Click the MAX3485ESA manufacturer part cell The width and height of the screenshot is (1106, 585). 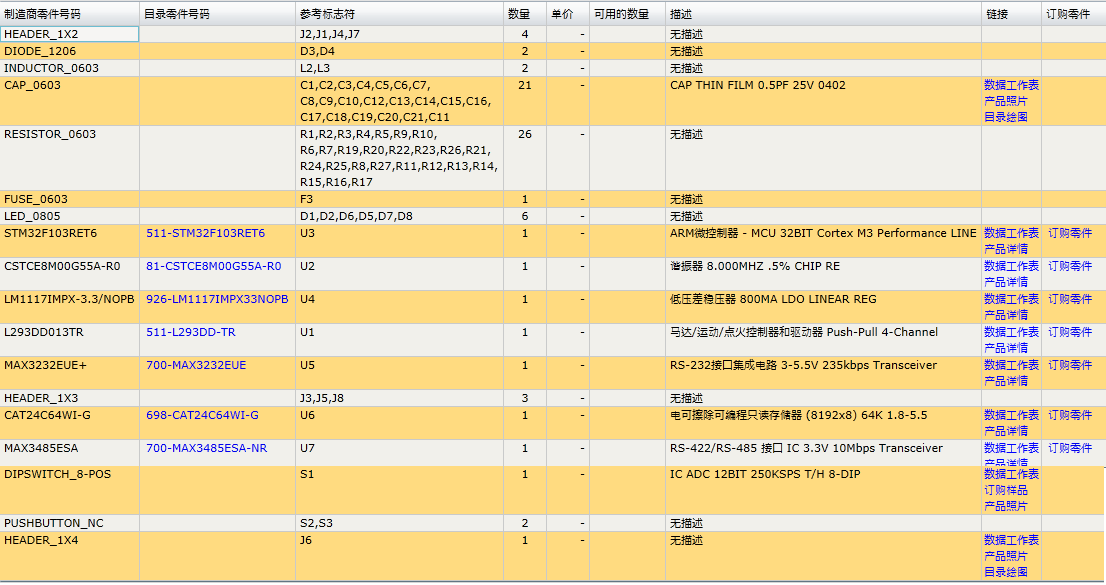click(70, 453)
